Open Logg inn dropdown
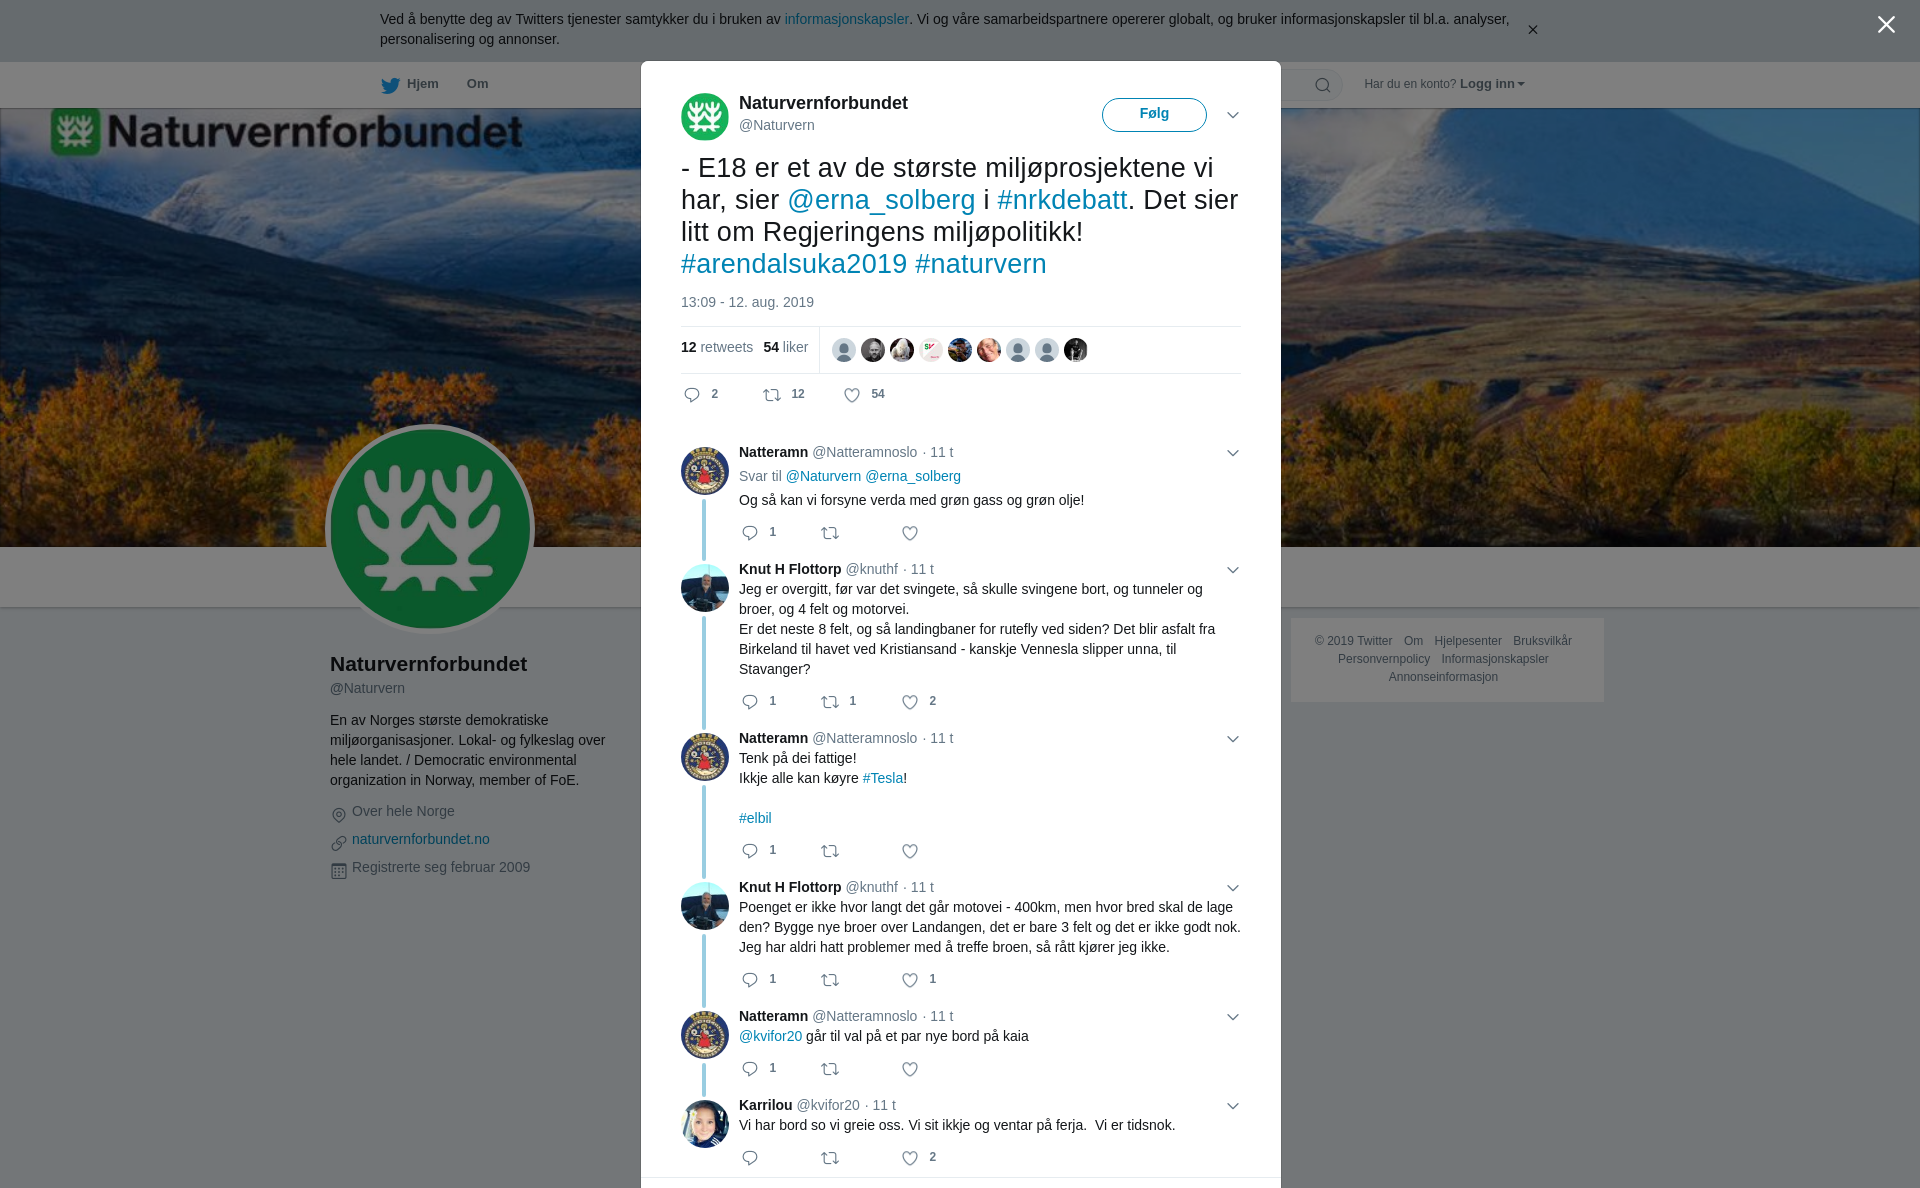This screenshot has width=1920, height=1188. (1492, 84)
